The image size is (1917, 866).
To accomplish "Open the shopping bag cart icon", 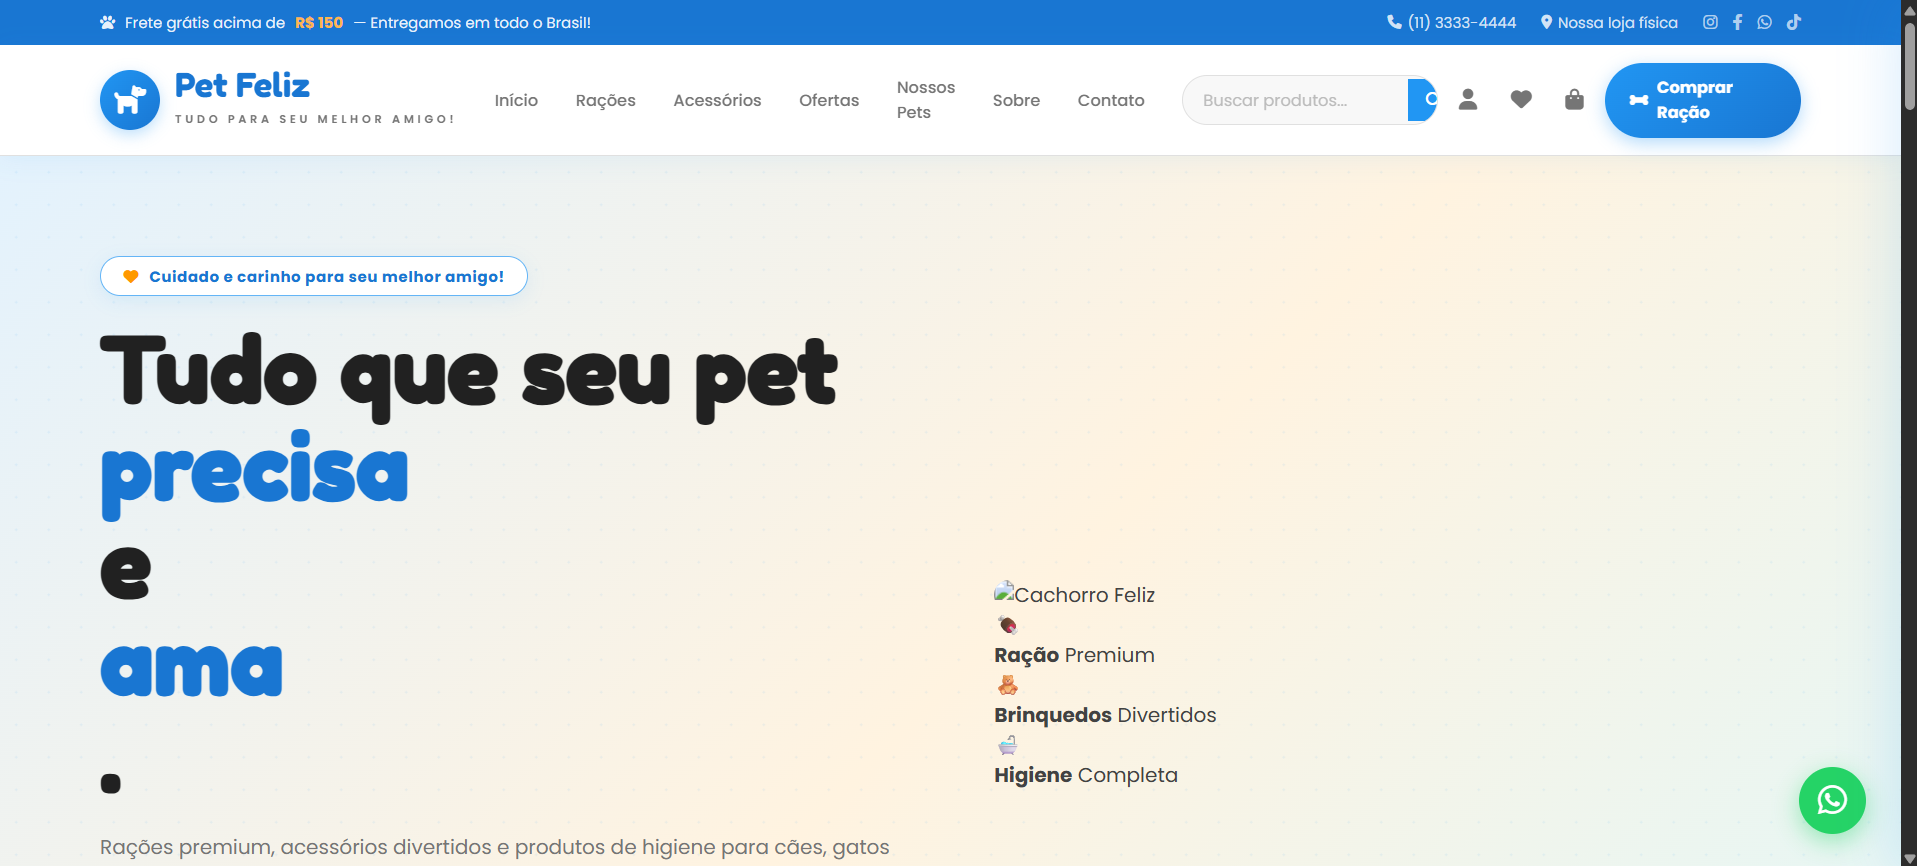I will (x=1574, y=99).
